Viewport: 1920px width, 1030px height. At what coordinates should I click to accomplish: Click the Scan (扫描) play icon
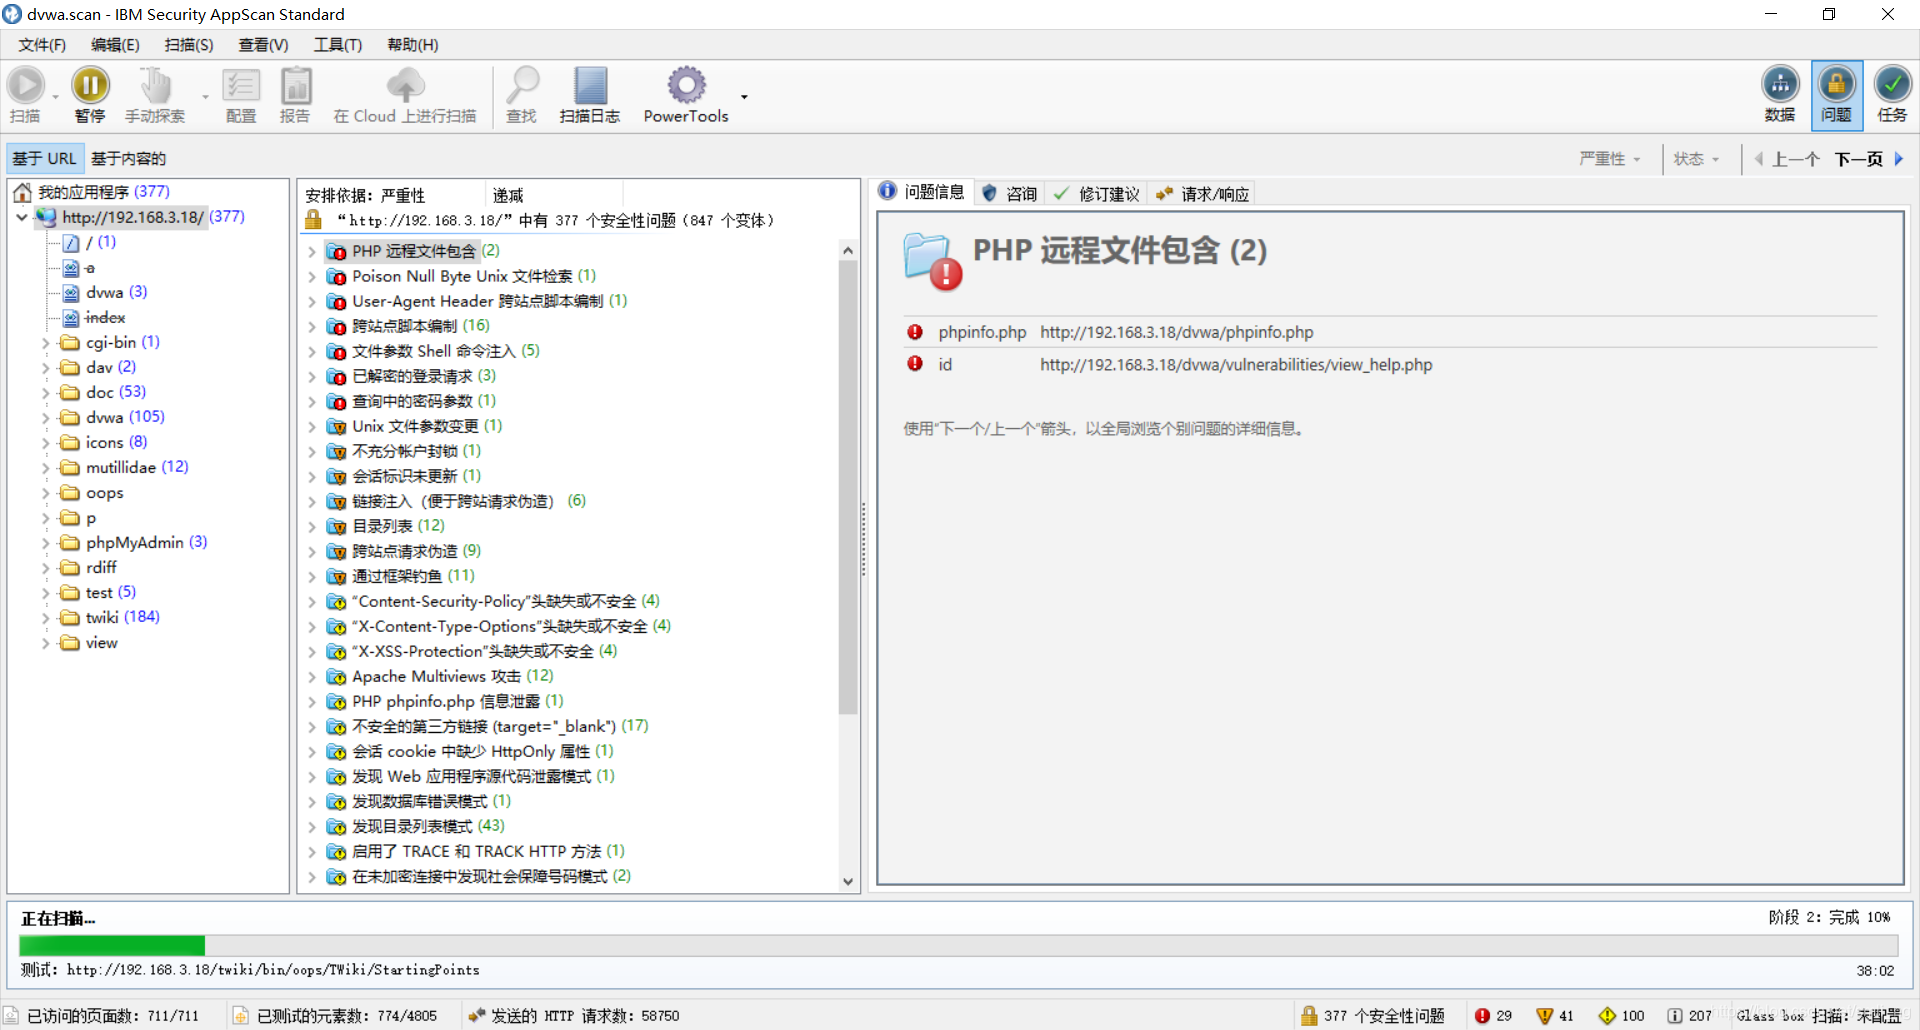coord(25,86)
